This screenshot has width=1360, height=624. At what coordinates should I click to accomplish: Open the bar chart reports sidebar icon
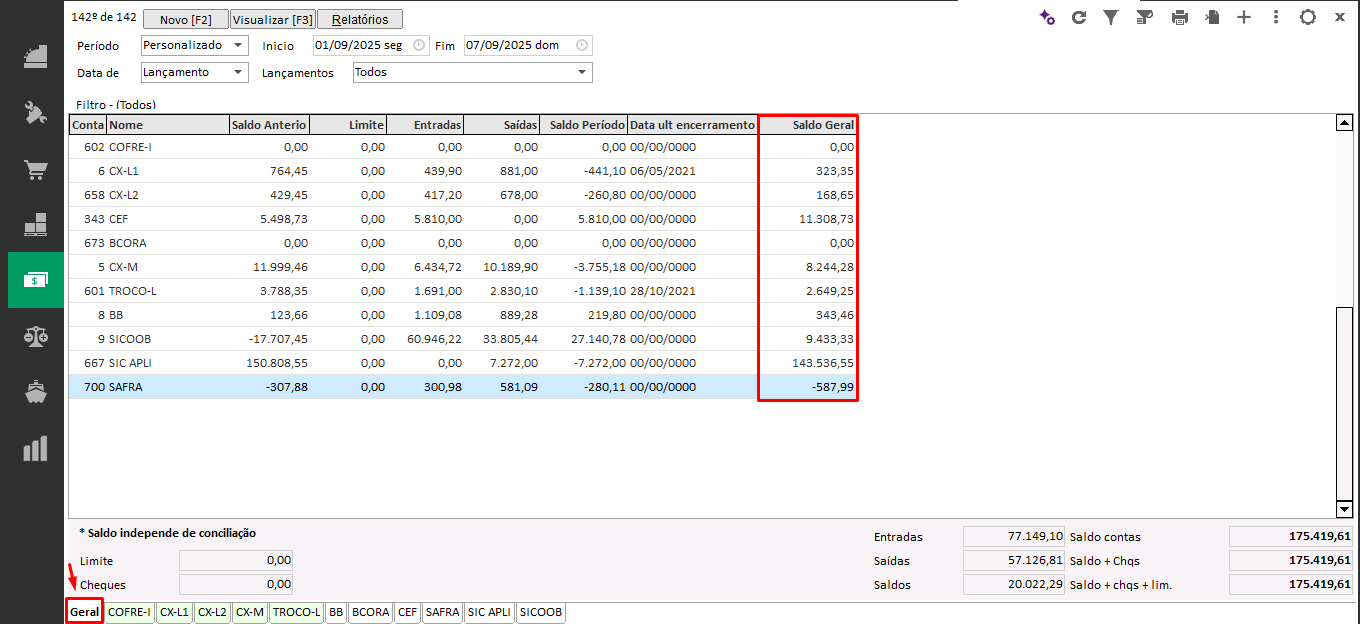point(36,449)
